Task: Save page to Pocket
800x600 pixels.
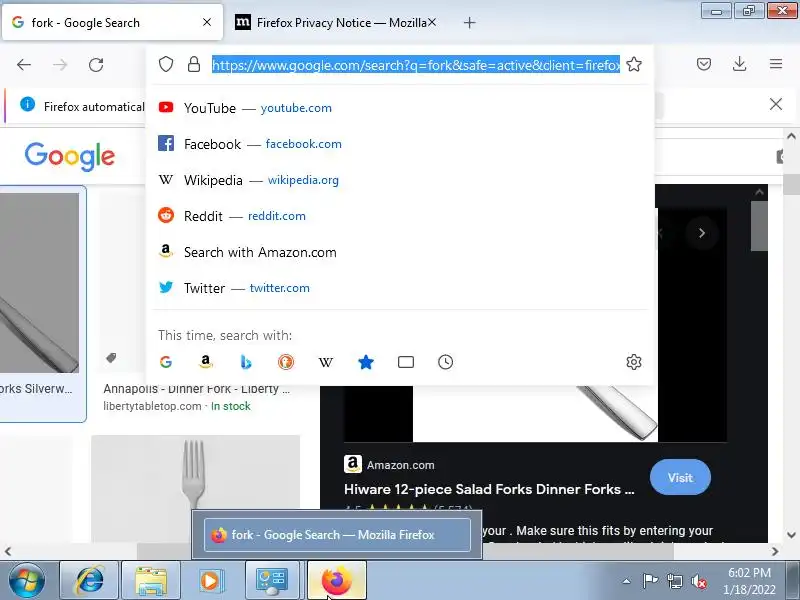Action: (704, 64)
